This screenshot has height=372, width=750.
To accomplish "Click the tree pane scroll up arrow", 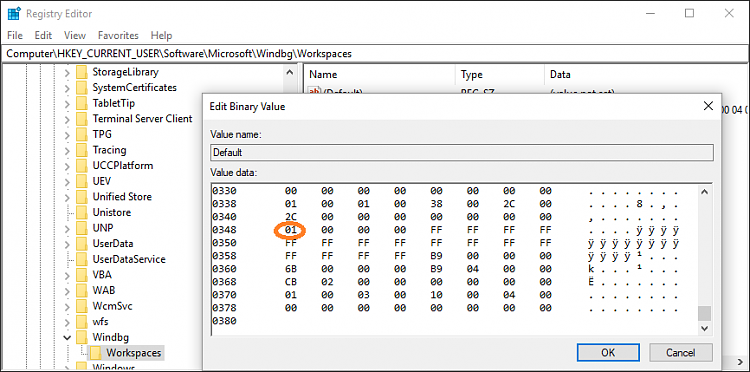I will tap(289, 73).
